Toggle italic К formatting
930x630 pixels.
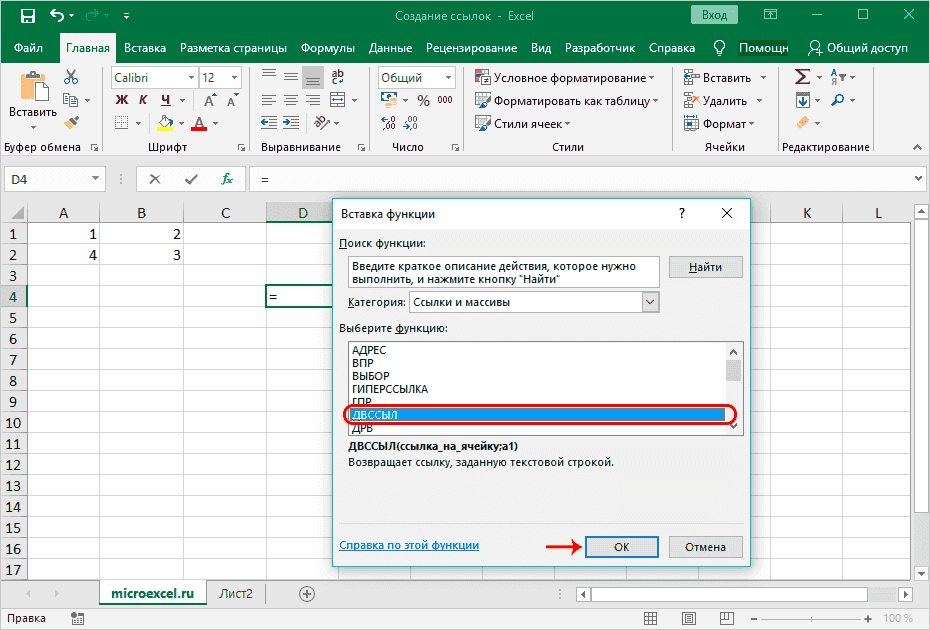pos(144,100)
